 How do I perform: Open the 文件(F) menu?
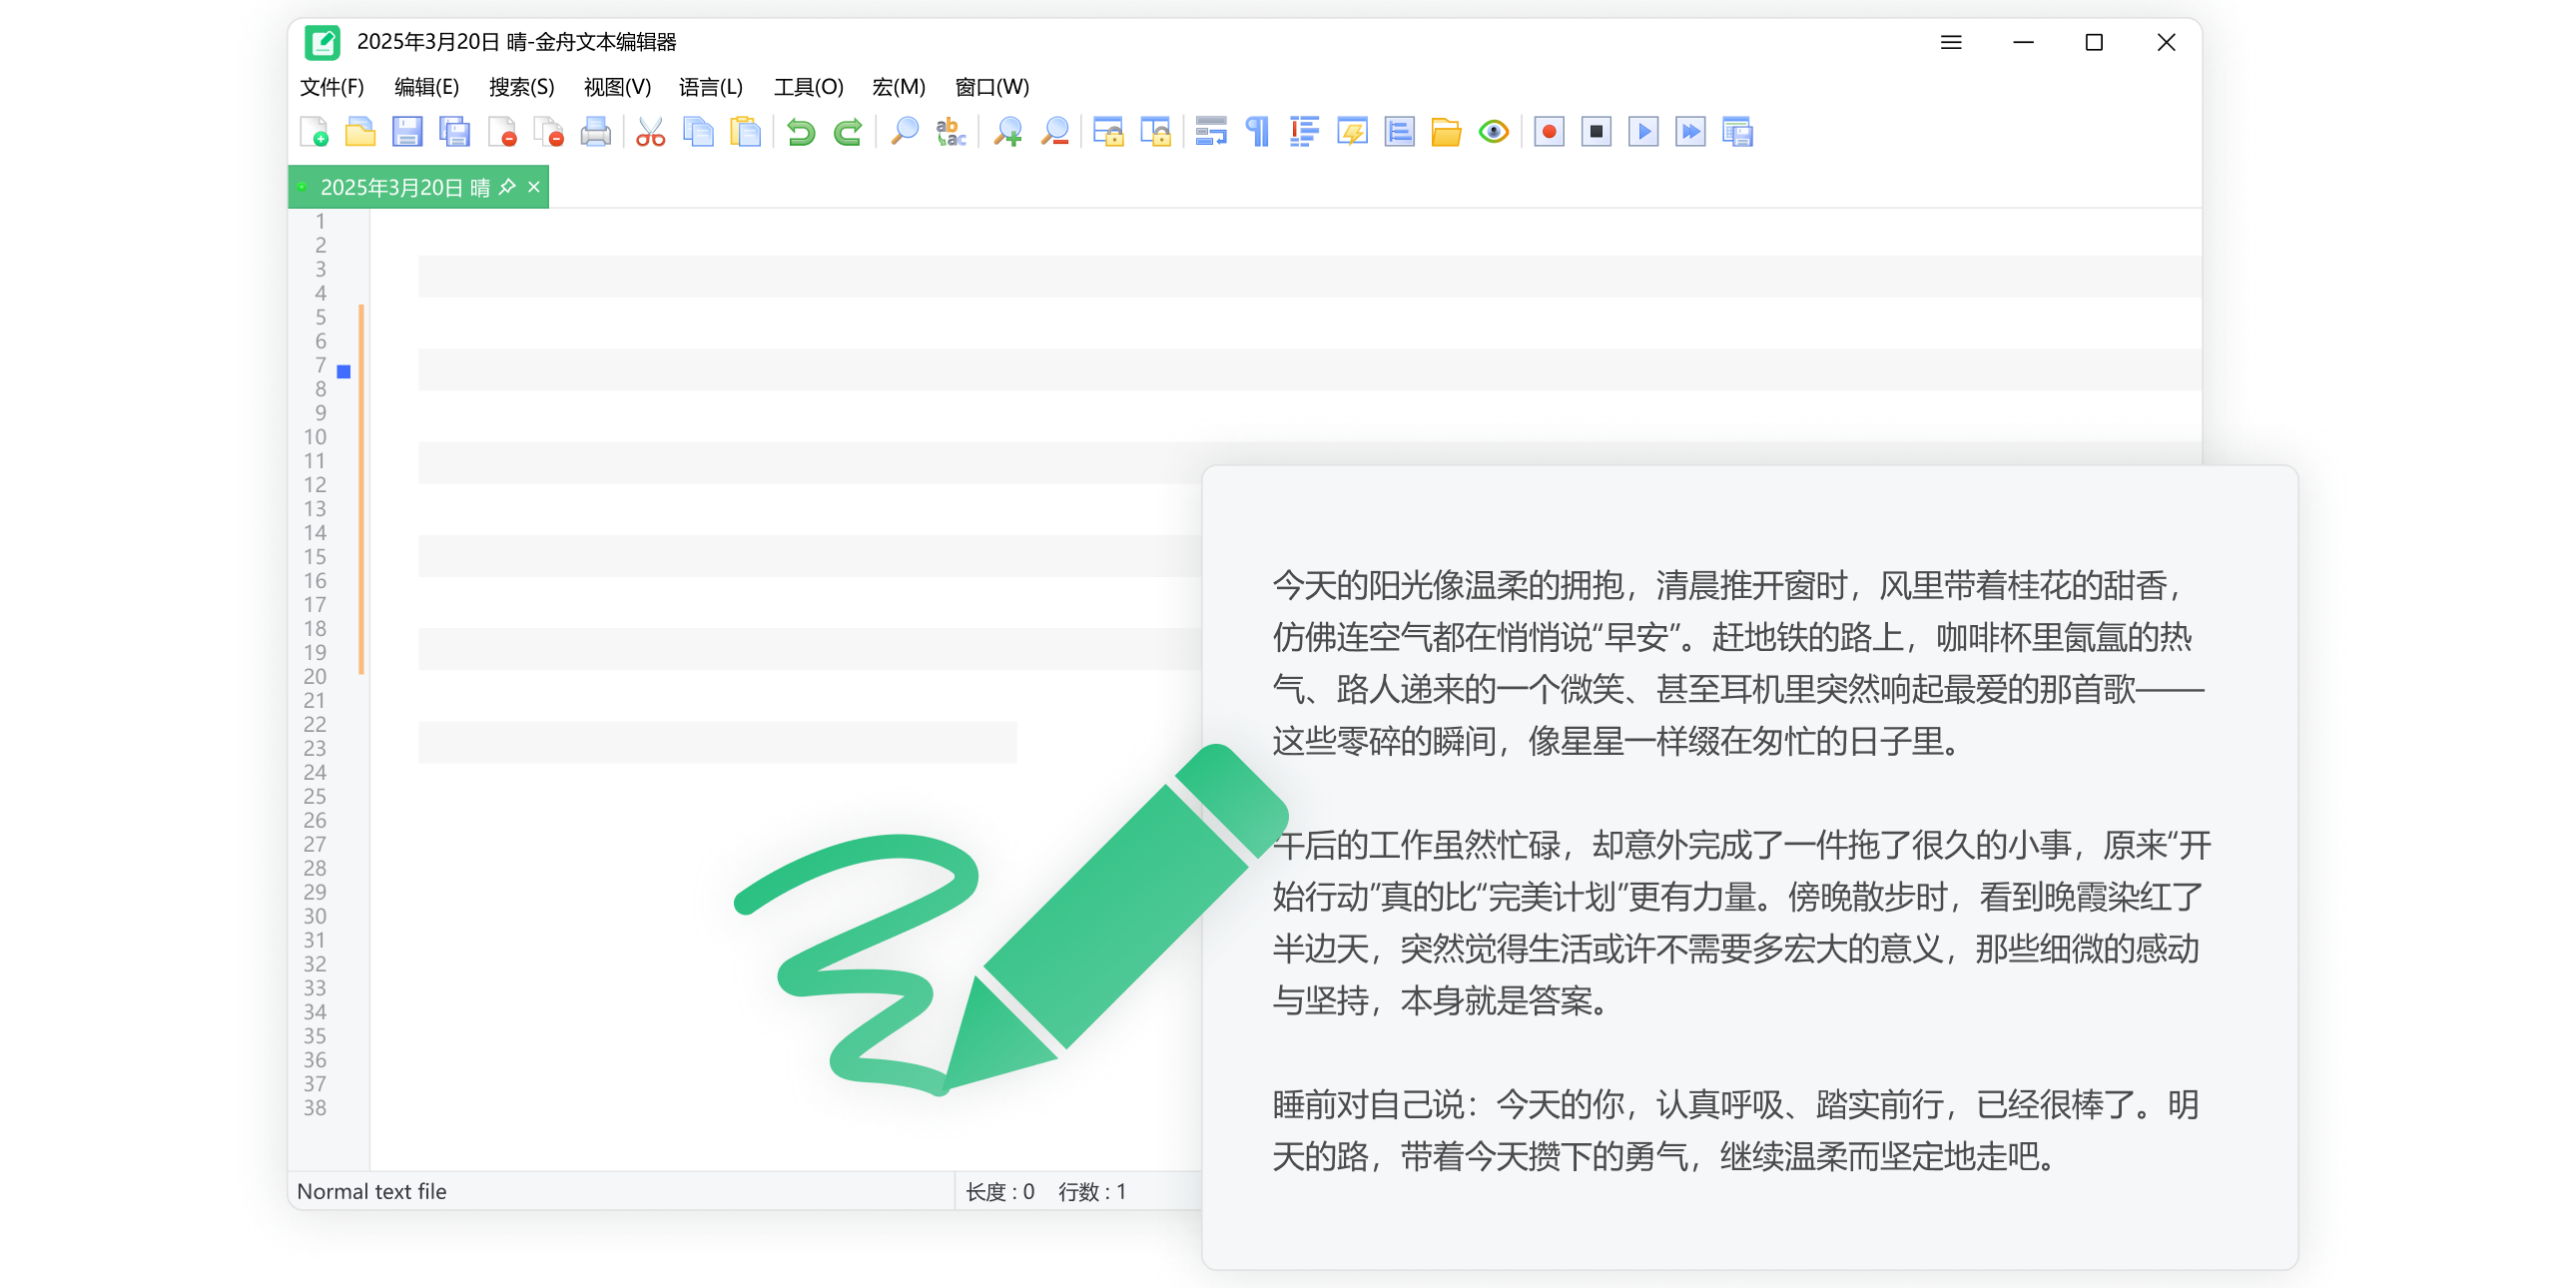pyautogui.click(x=332, y=87)
